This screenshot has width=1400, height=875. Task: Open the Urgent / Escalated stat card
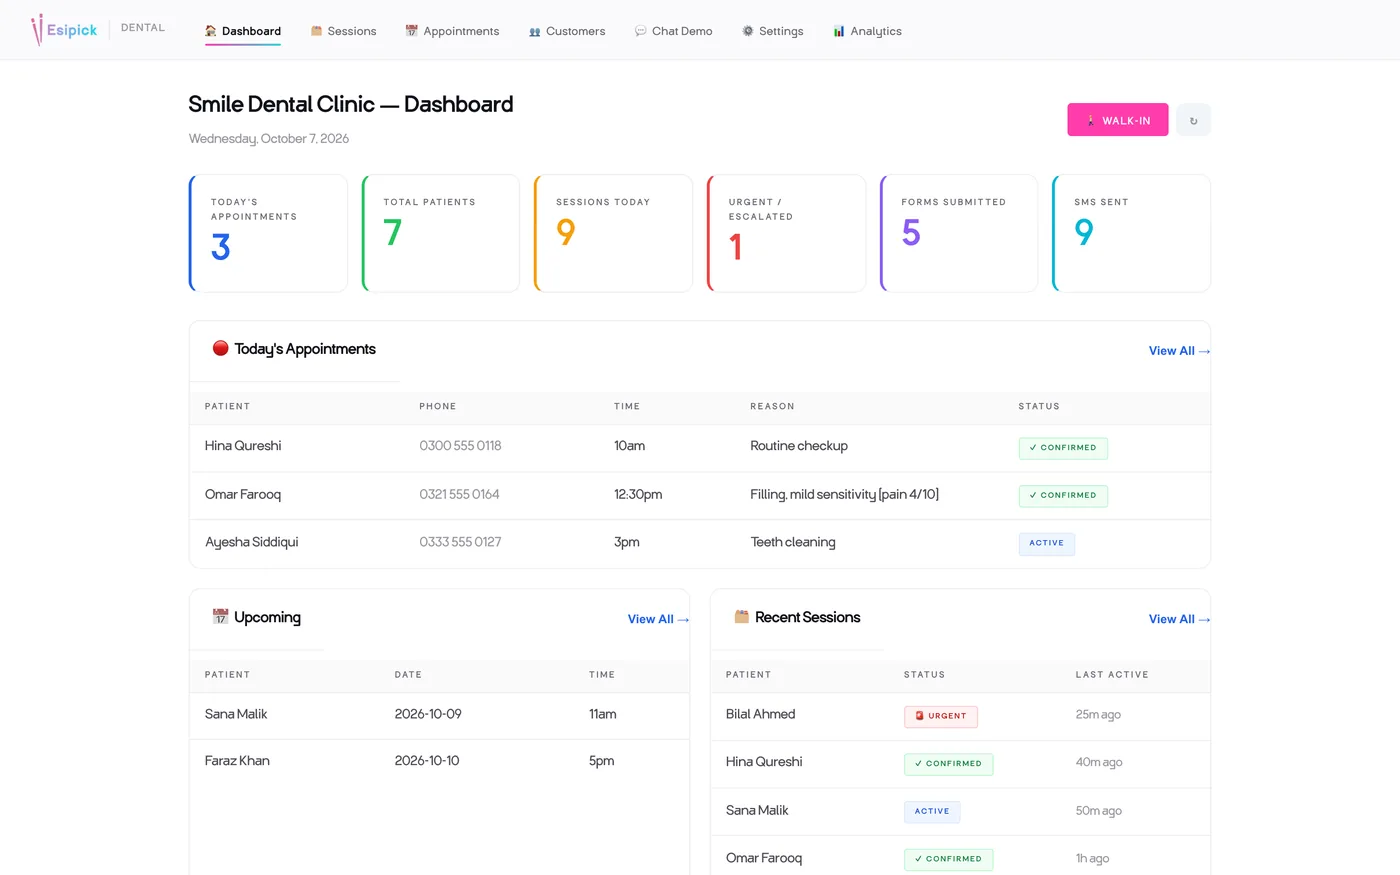[x=786, y=233]
